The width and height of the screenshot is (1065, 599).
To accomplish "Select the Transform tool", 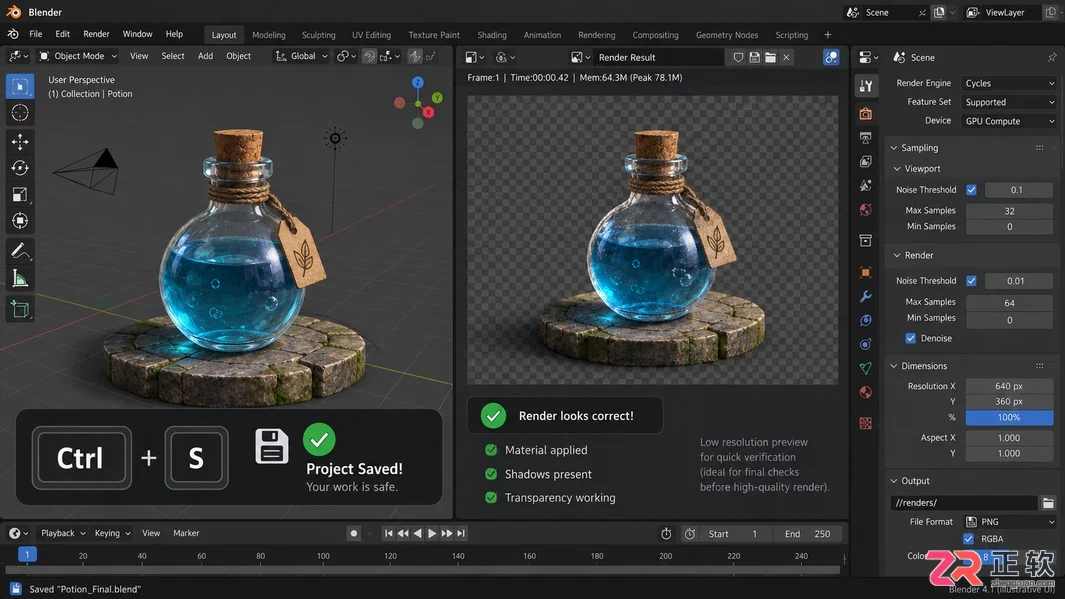I will pyautogui.click(x=20, y=221).
